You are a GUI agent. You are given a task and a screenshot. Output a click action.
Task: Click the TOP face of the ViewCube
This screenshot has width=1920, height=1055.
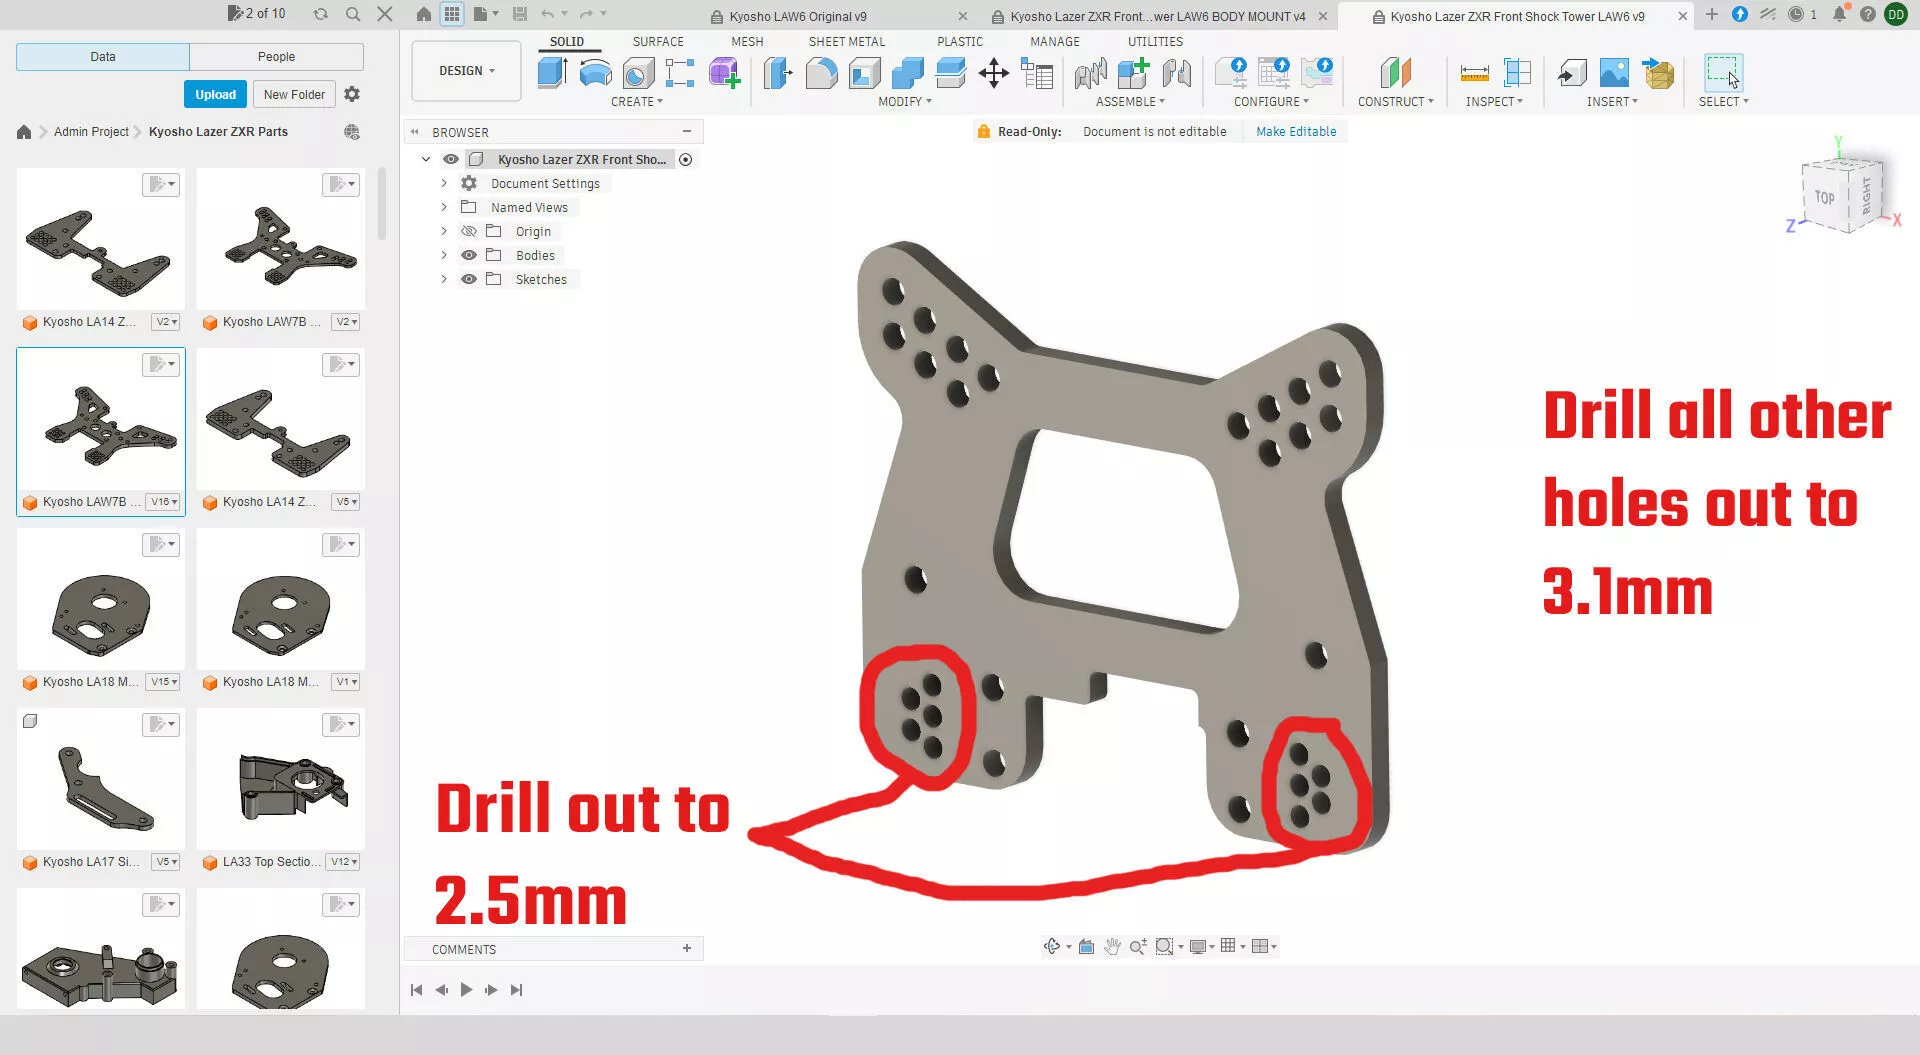pos(1825,197)
